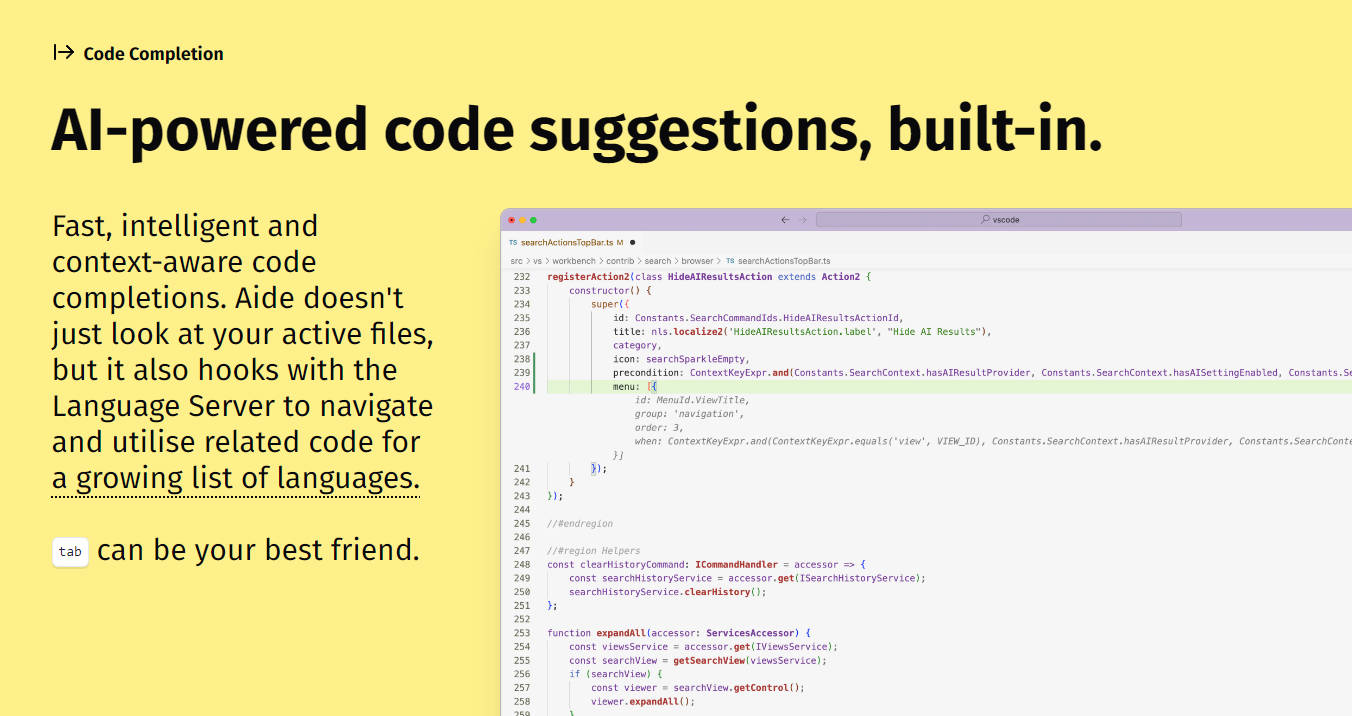Click the TS icon on the editor tab
Screen dimensions: 1352x716
513,243
